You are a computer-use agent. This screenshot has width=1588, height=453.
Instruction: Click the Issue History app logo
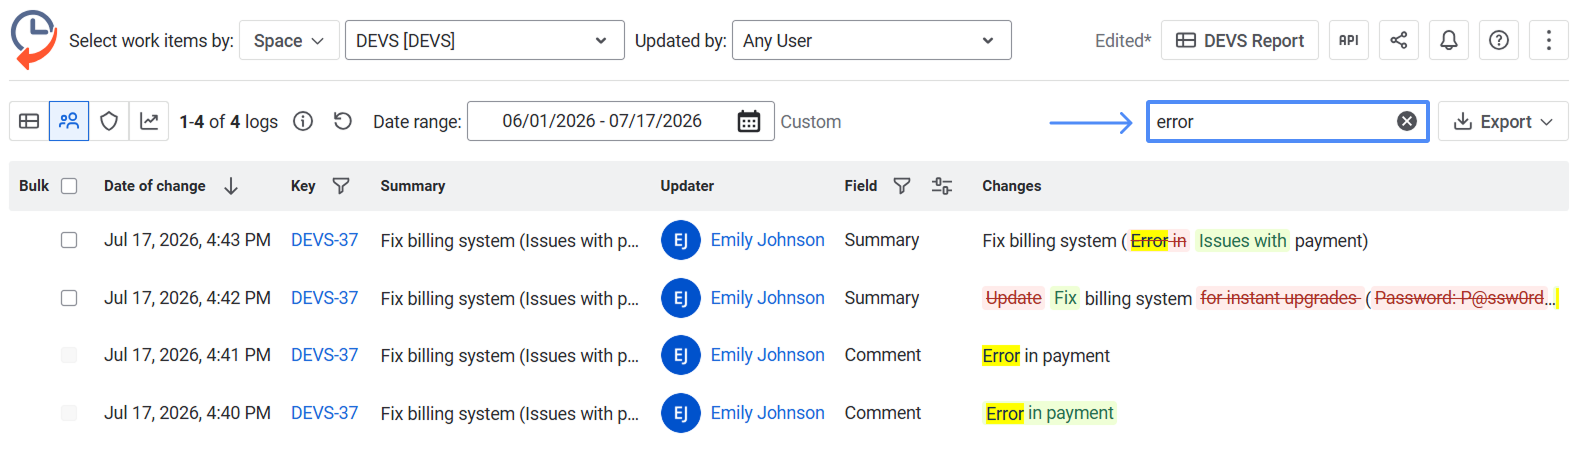tap(33, 39)
